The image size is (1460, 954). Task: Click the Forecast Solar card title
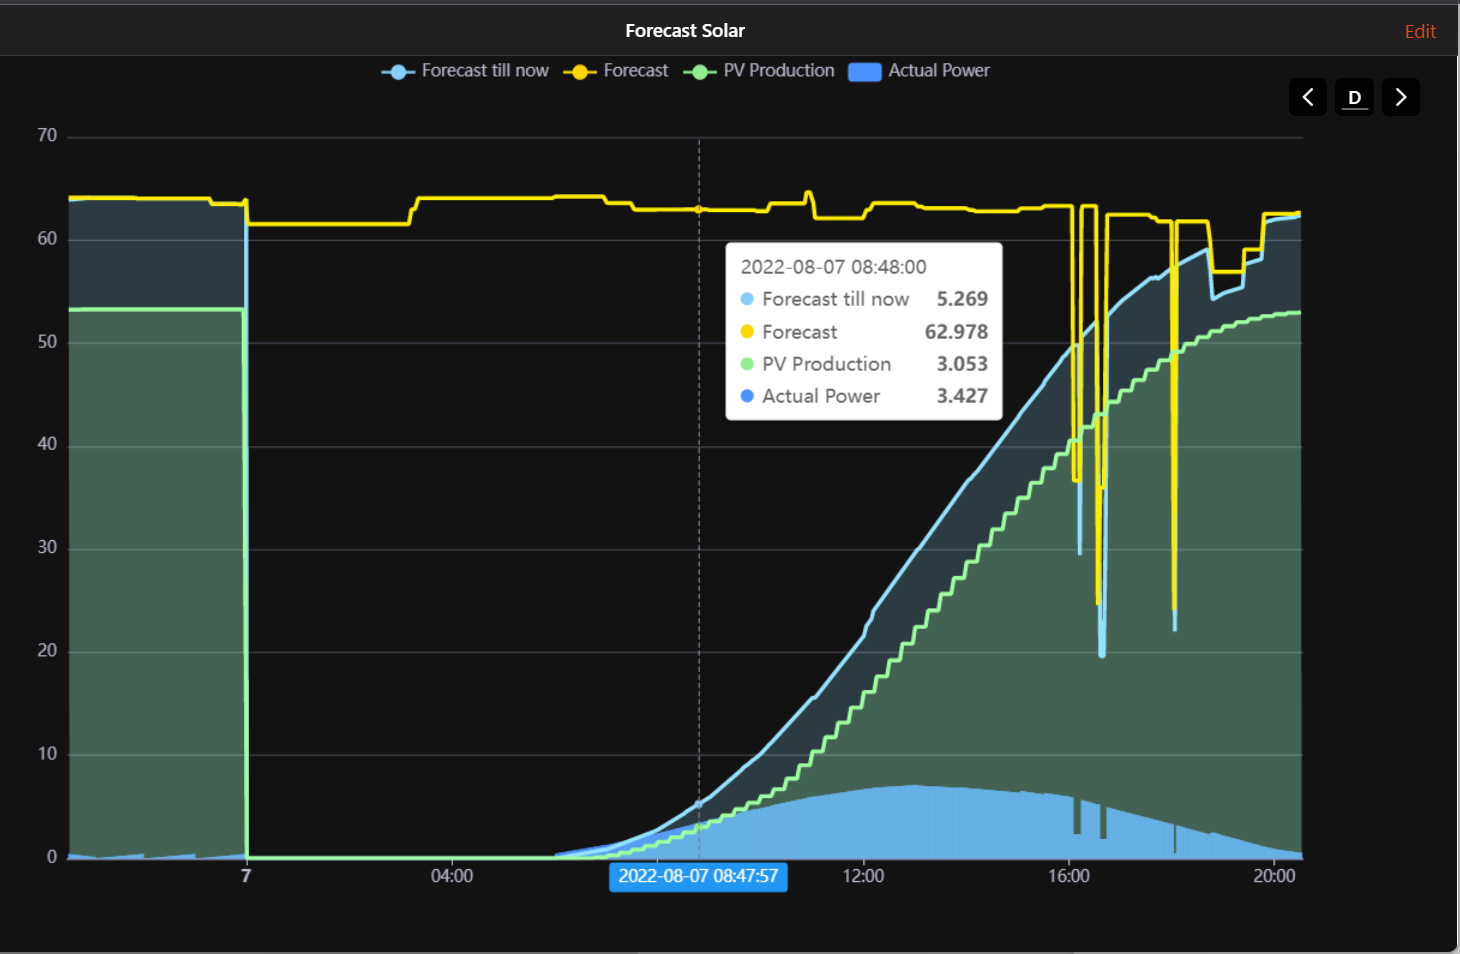click(685, 30)
